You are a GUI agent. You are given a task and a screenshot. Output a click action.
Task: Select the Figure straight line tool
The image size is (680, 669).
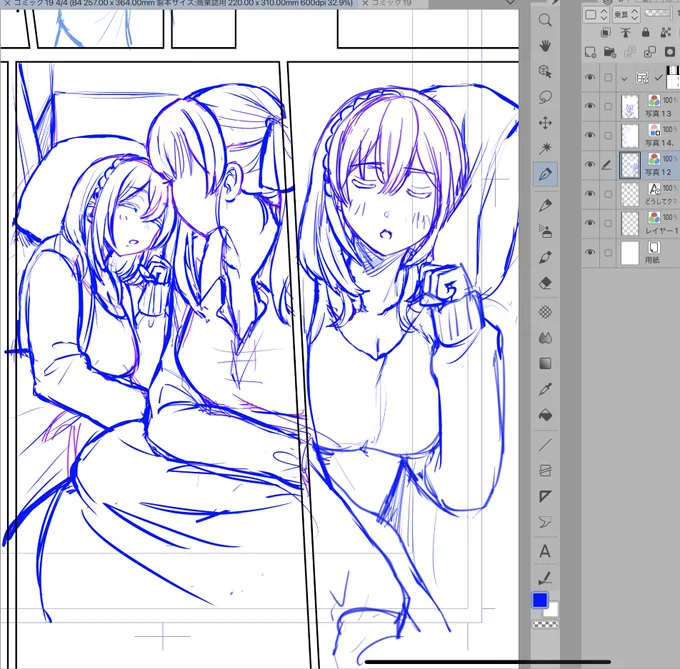(545, 445)
